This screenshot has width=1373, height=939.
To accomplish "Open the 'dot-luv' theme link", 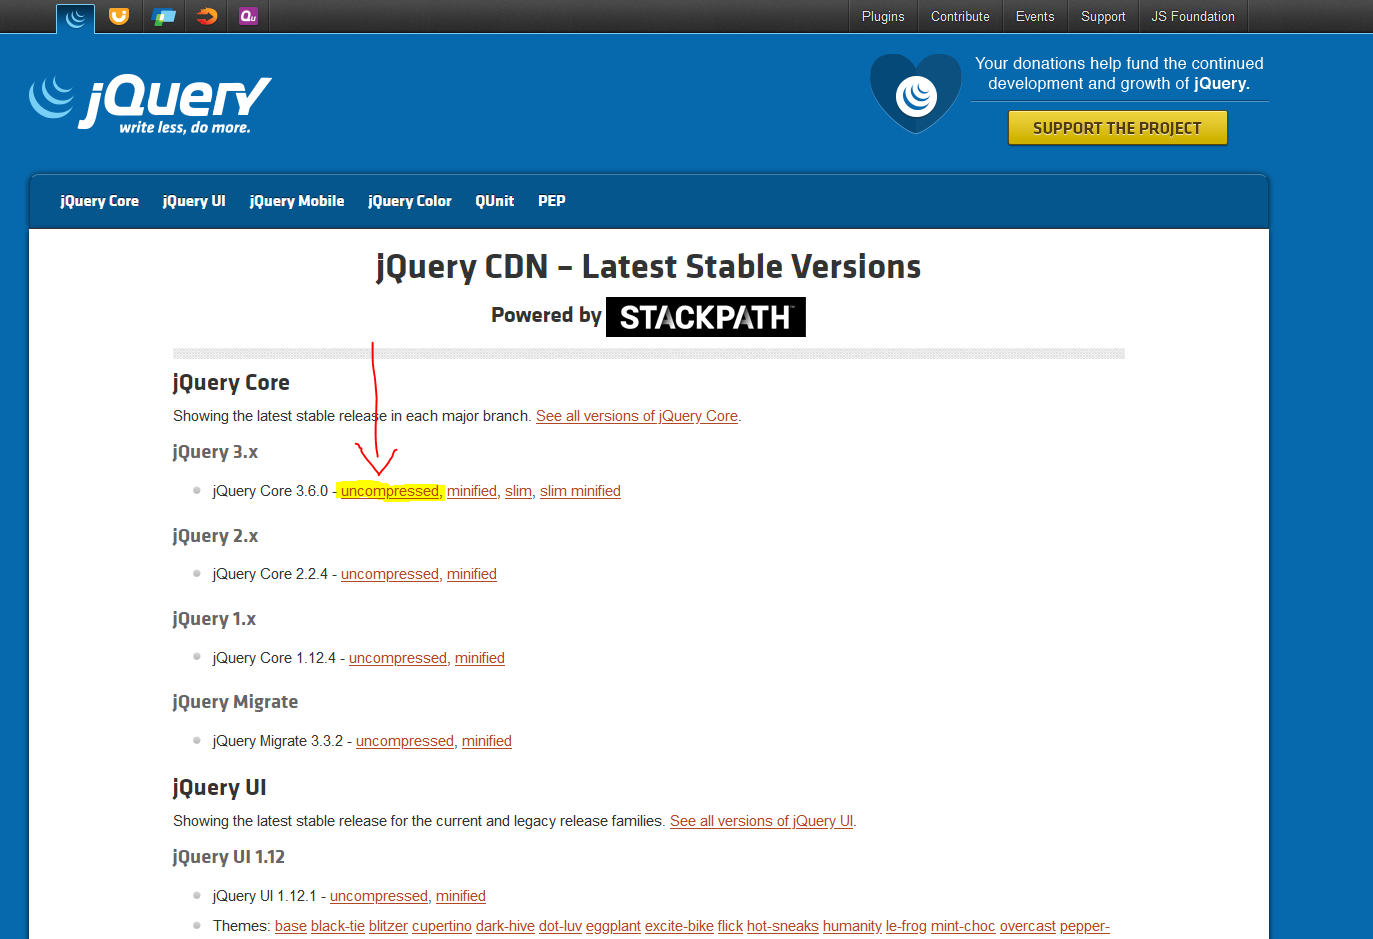I will [560, 926].
